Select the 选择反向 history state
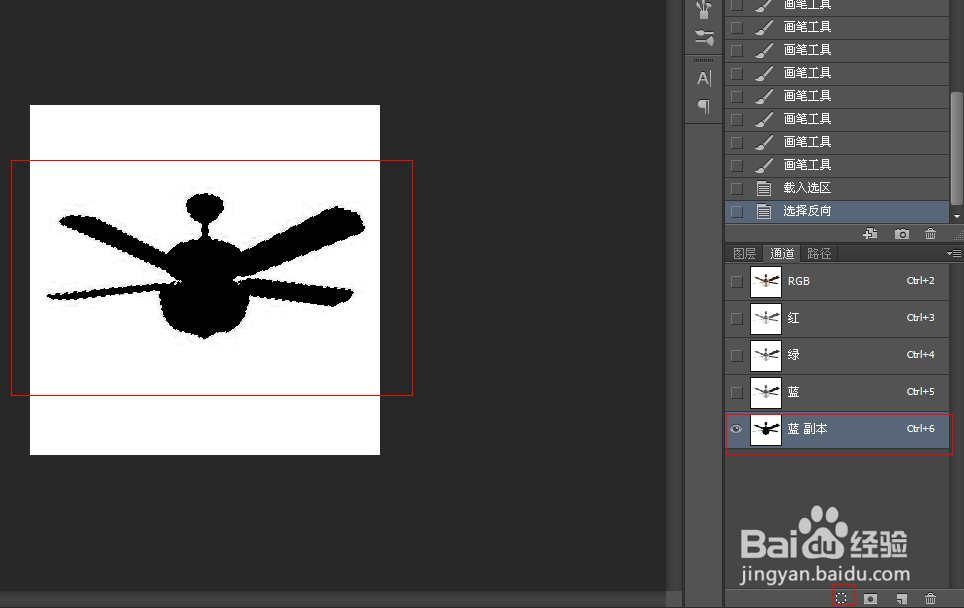The width and height of the screenshot is (964, 608). [x=837, y=211]
